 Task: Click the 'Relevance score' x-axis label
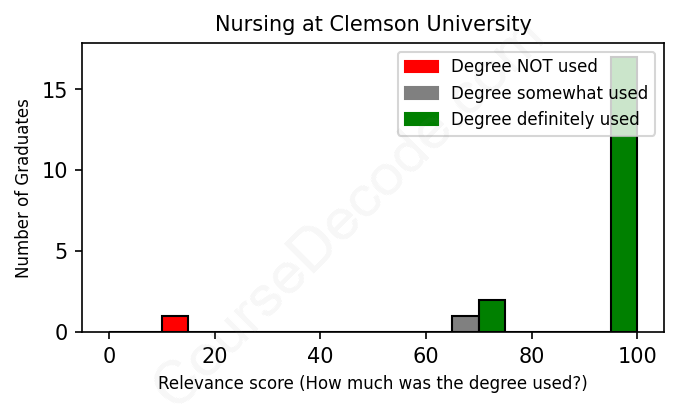(x=373, y=383)
